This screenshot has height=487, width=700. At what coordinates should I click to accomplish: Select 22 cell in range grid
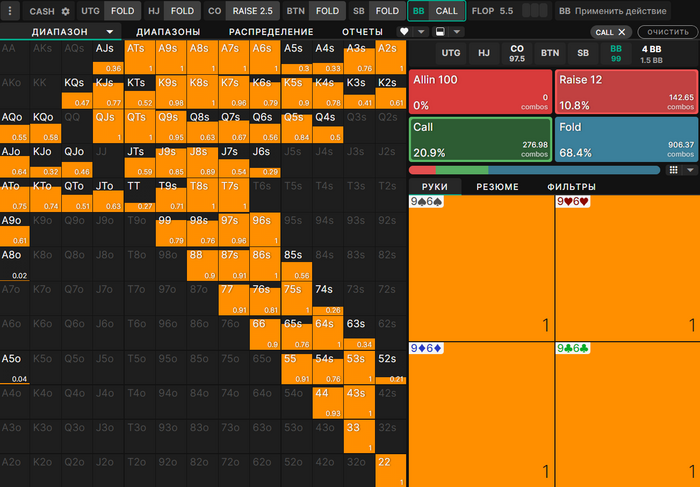[x=391, y=470]
